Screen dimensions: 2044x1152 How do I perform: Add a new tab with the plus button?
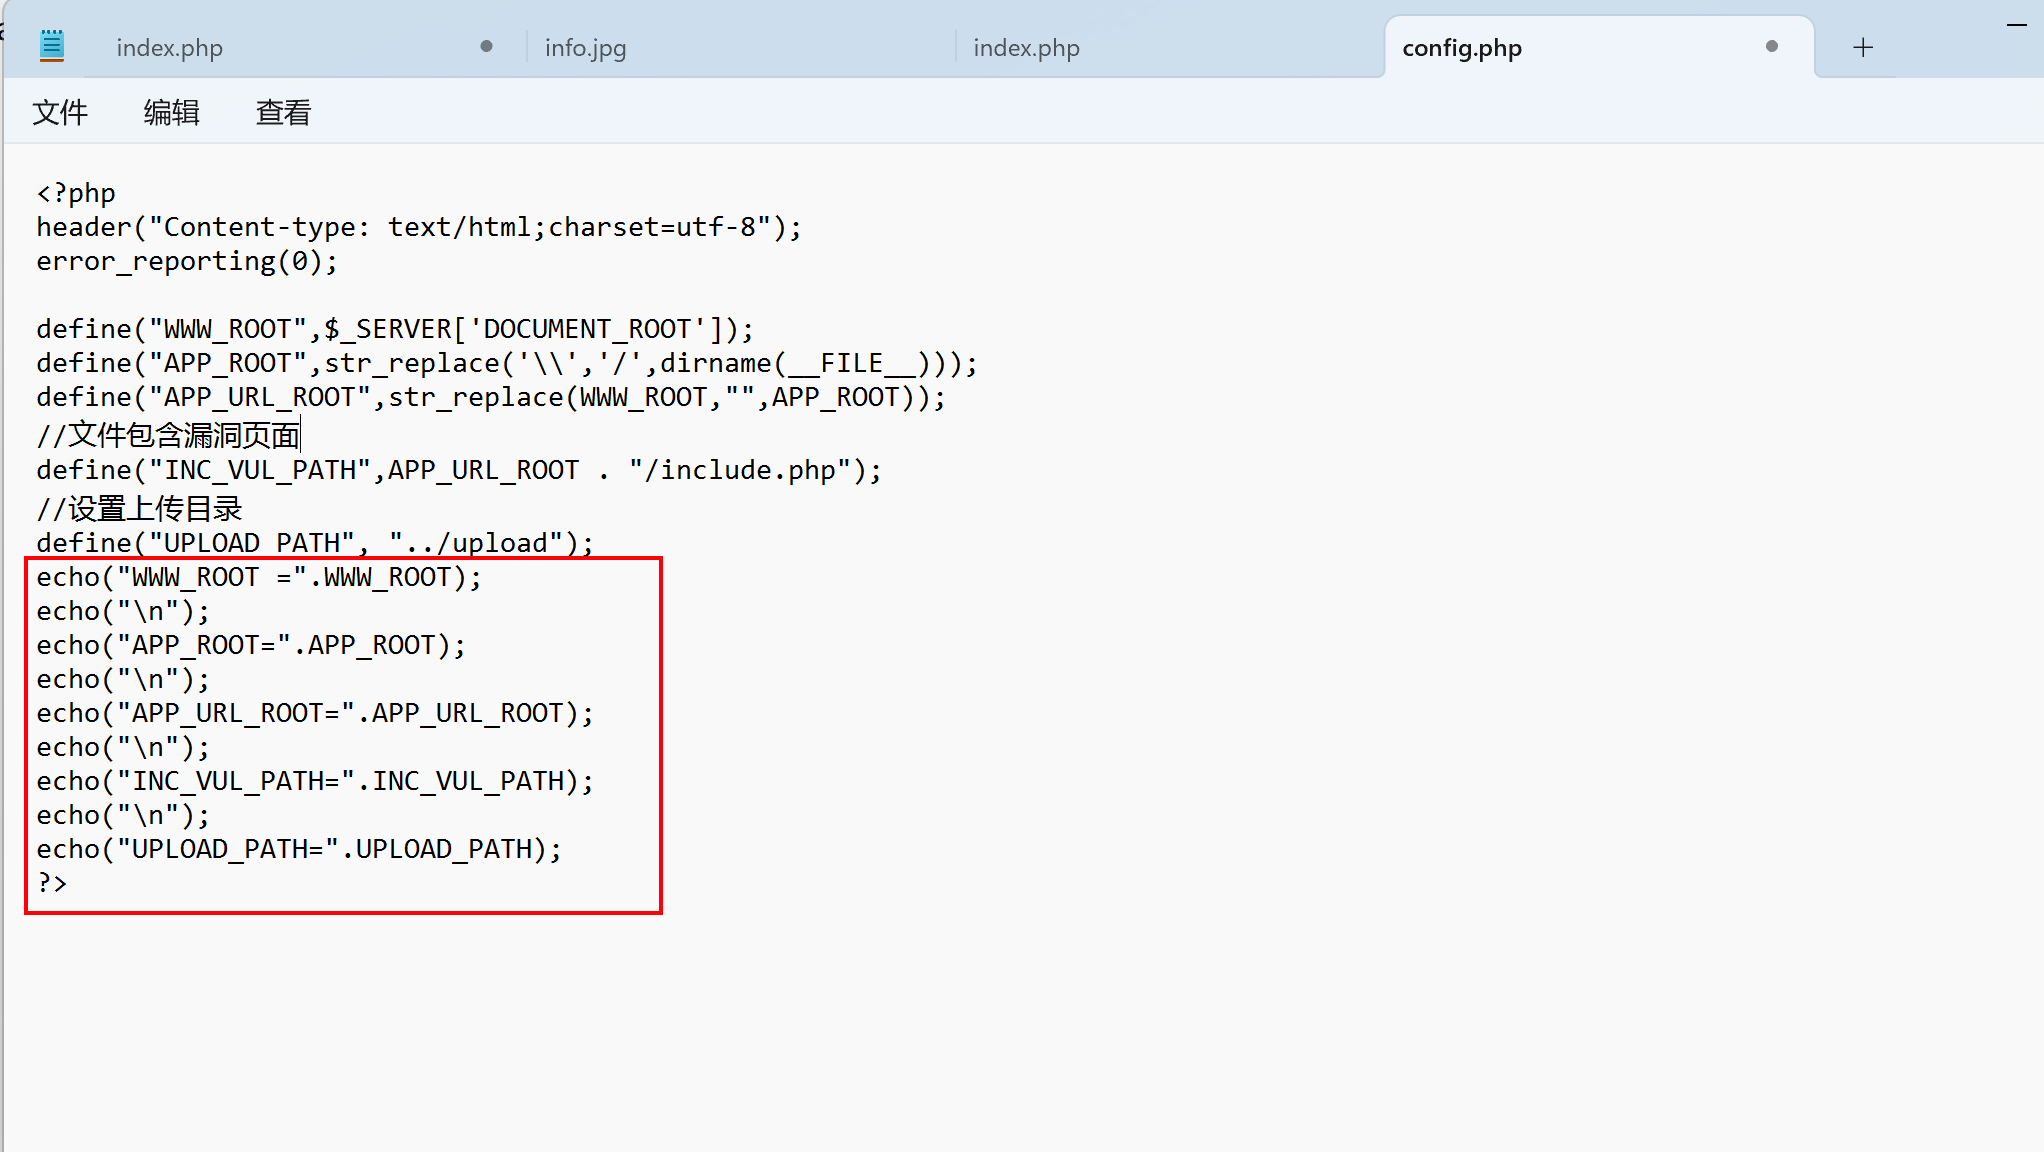1863,47
